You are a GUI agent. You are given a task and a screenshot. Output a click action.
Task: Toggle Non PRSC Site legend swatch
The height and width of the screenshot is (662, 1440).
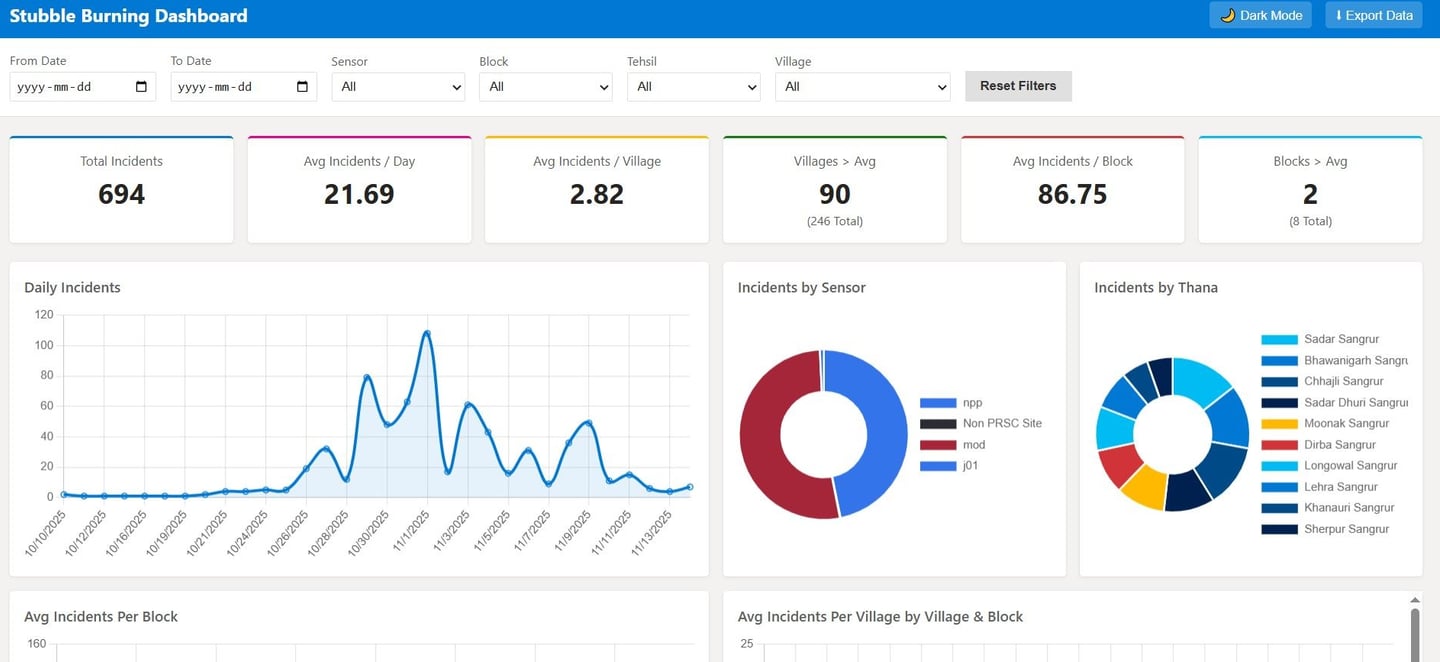(938, 424)
